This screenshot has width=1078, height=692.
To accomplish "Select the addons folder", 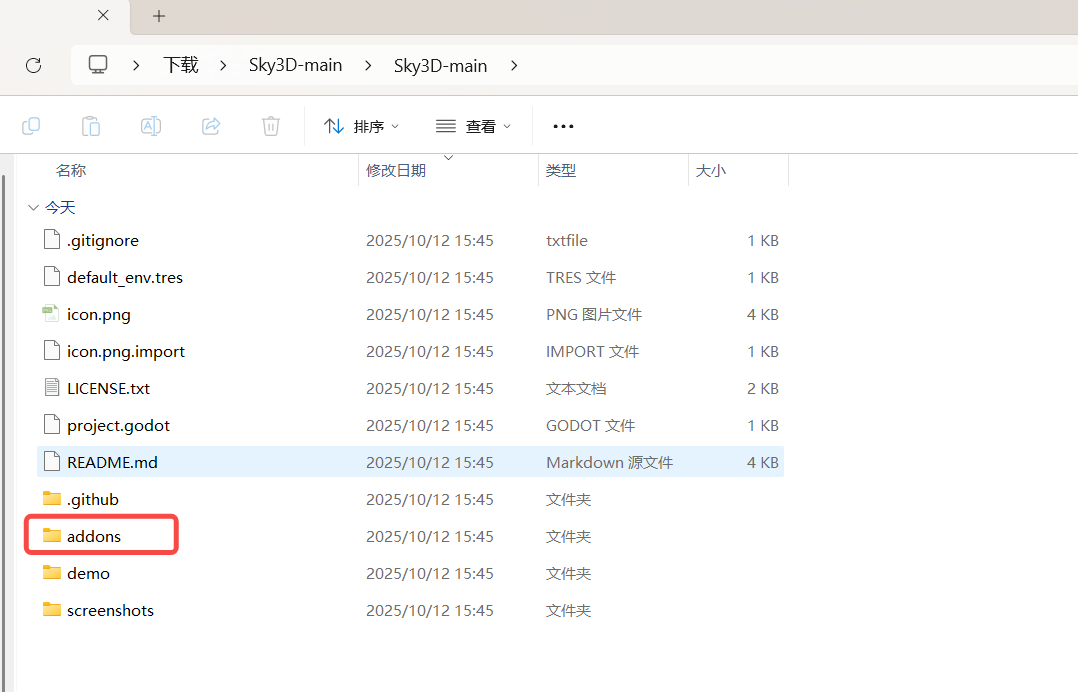I will coord(94,536).
